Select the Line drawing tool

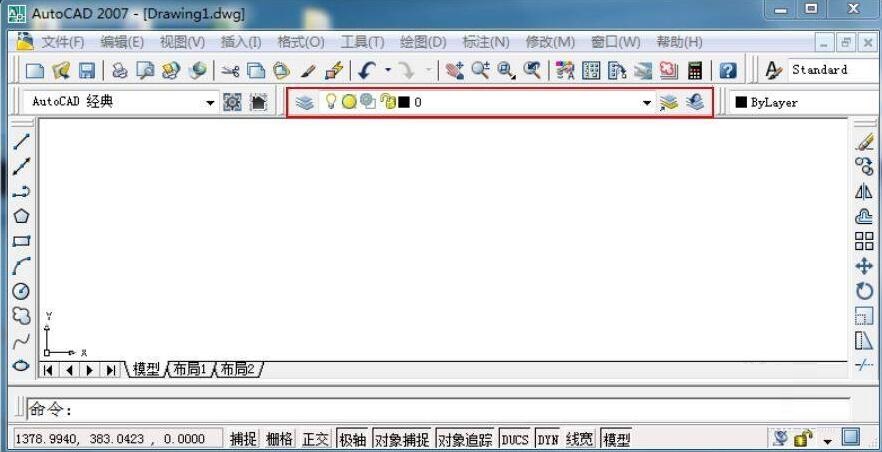coord(21,141)
